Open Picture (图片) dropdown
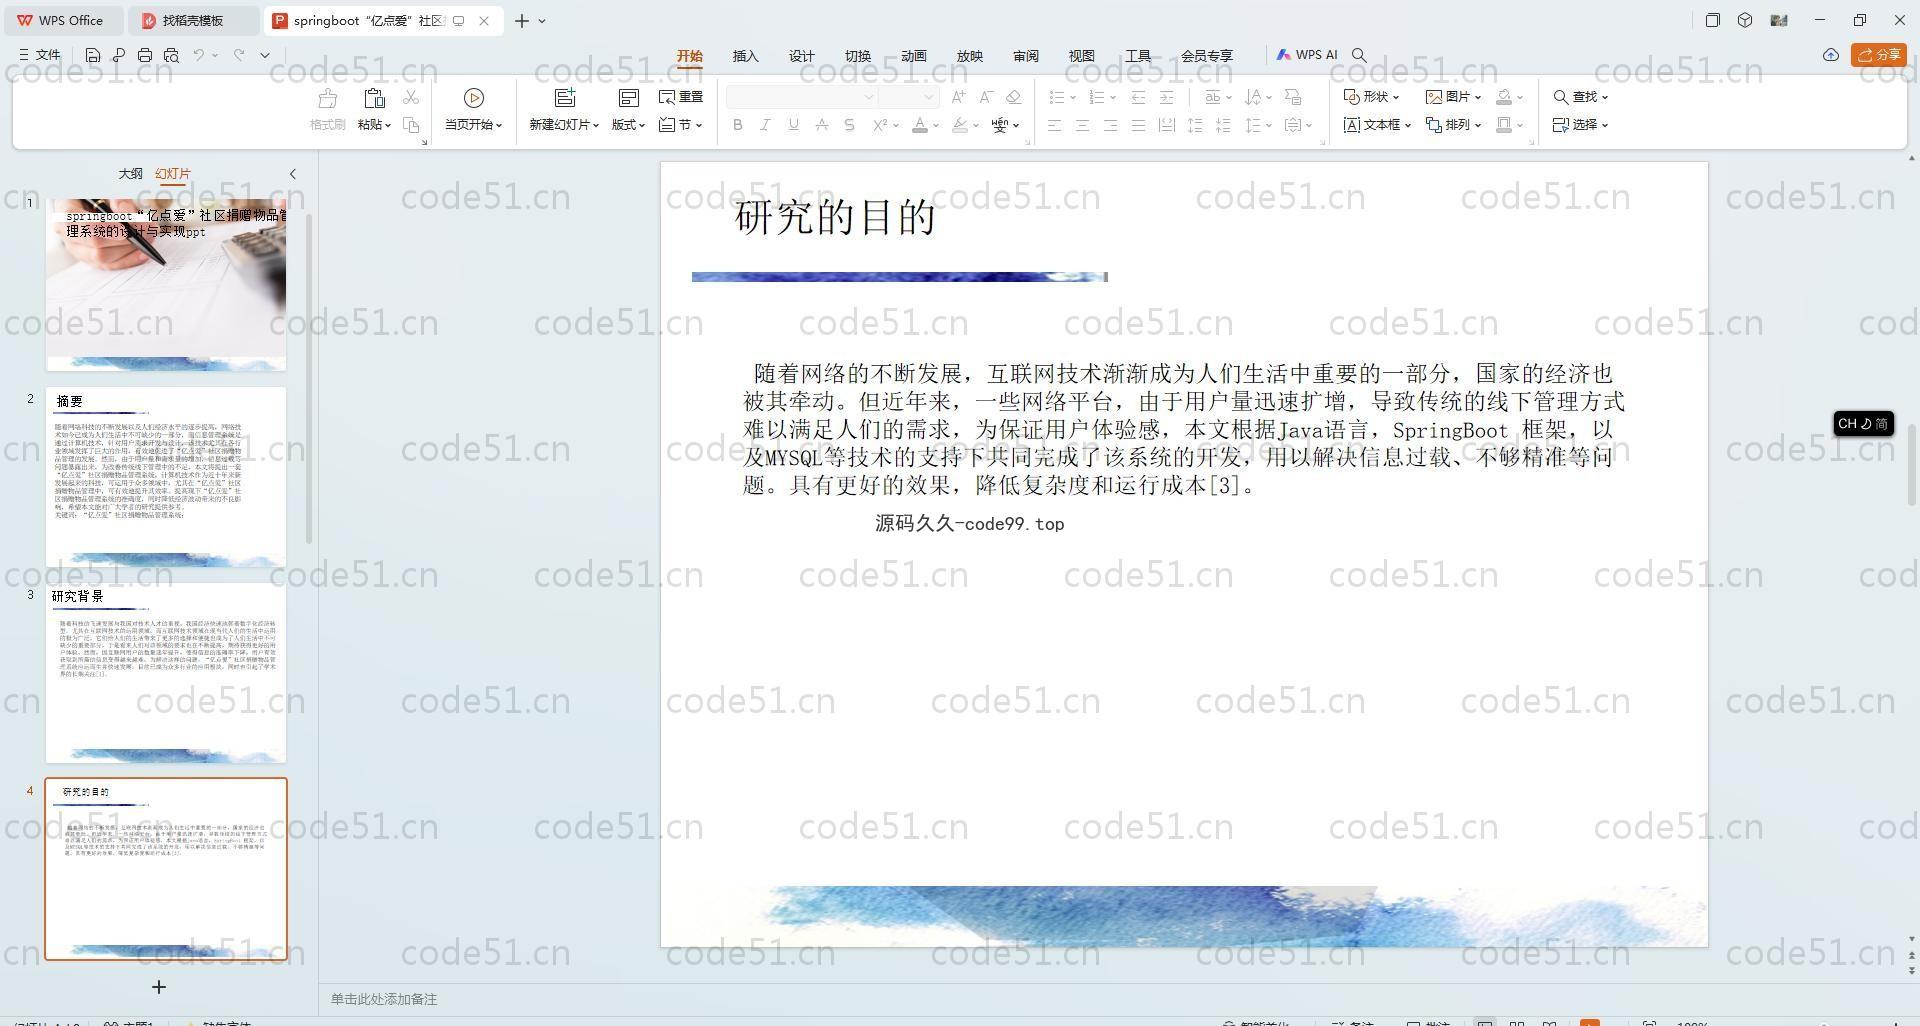The image size is (1920, 1026). (1453, 97)
